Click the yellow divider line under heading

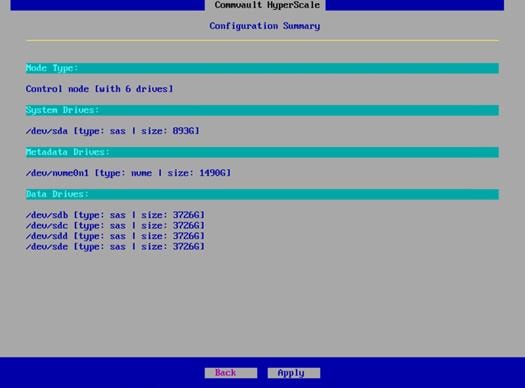(x=262, y=41)
